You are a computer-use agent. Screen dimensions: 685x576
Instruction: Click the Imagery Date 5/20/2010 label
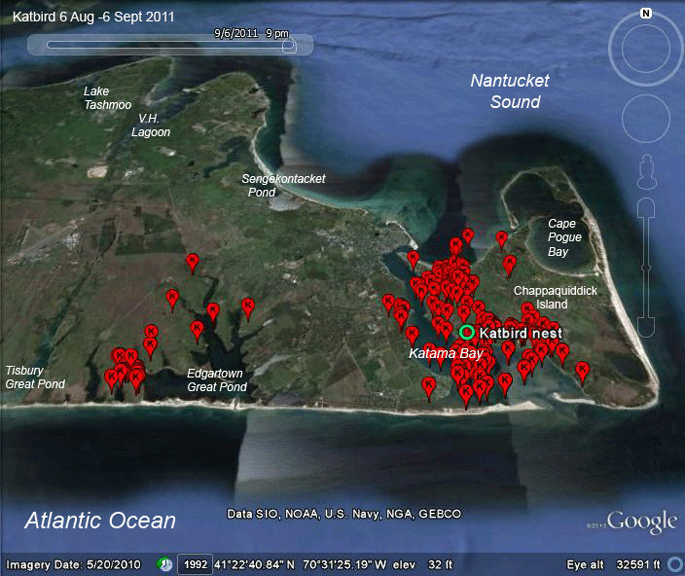(x=73, y=565)
